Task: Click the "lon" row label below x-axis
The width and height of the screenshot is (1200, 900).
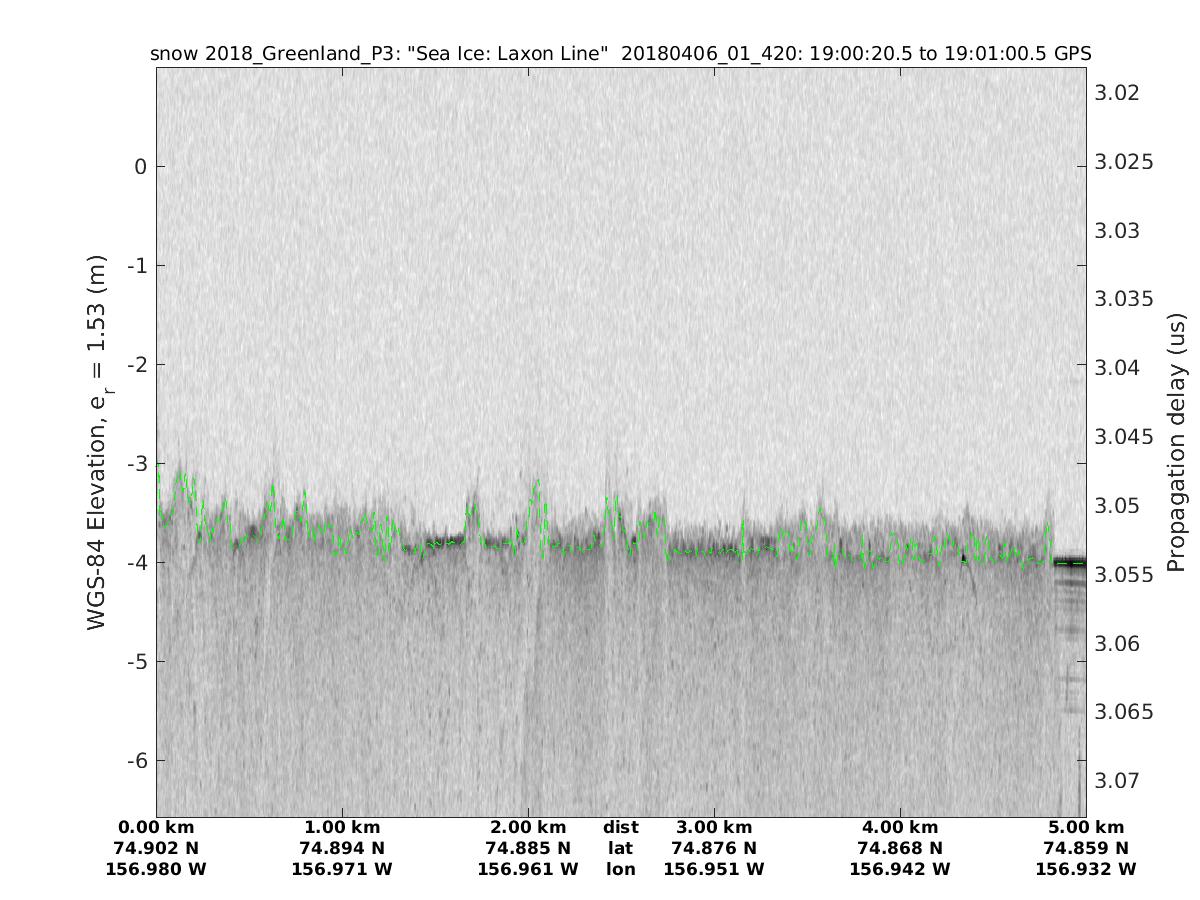Action: click(x=620, y=870)
